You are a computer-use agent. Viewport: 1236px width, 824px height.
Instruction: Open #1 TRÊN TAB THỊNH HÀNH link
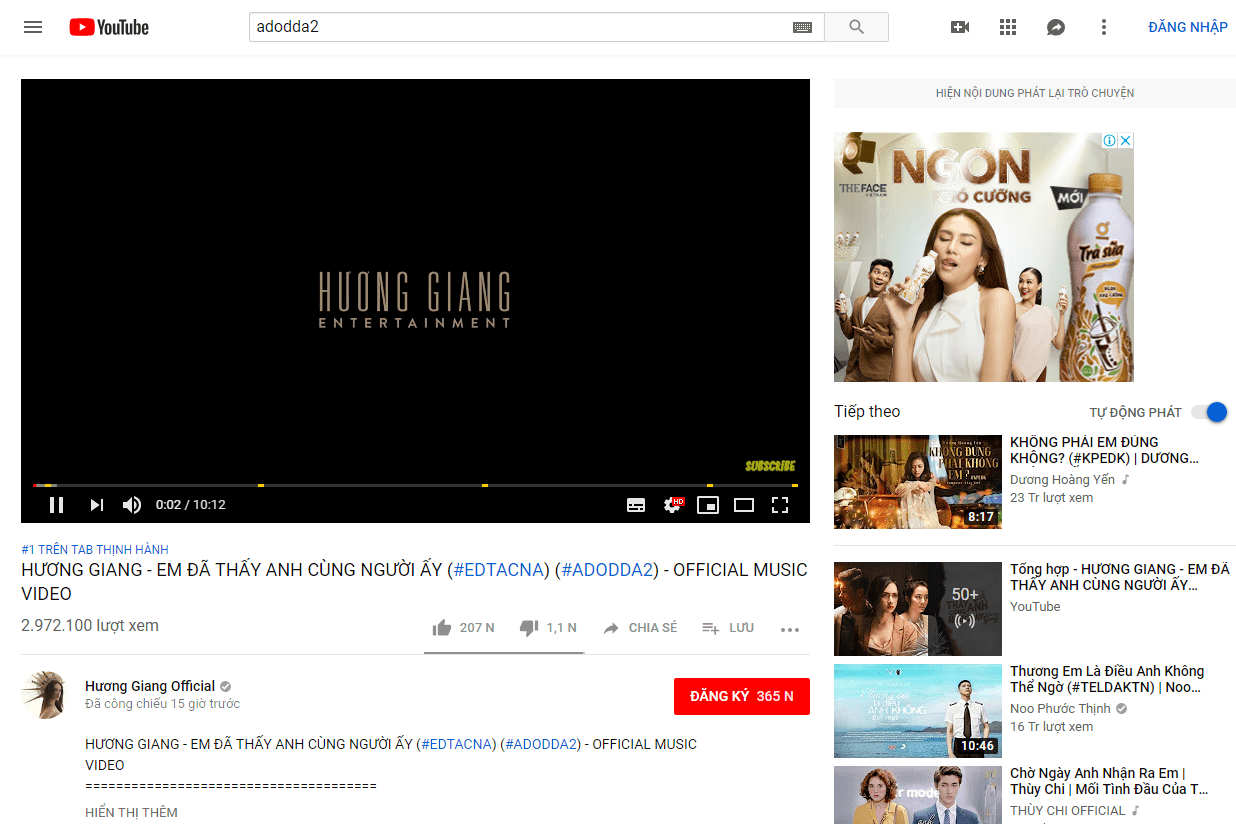(x=95, y=550)
